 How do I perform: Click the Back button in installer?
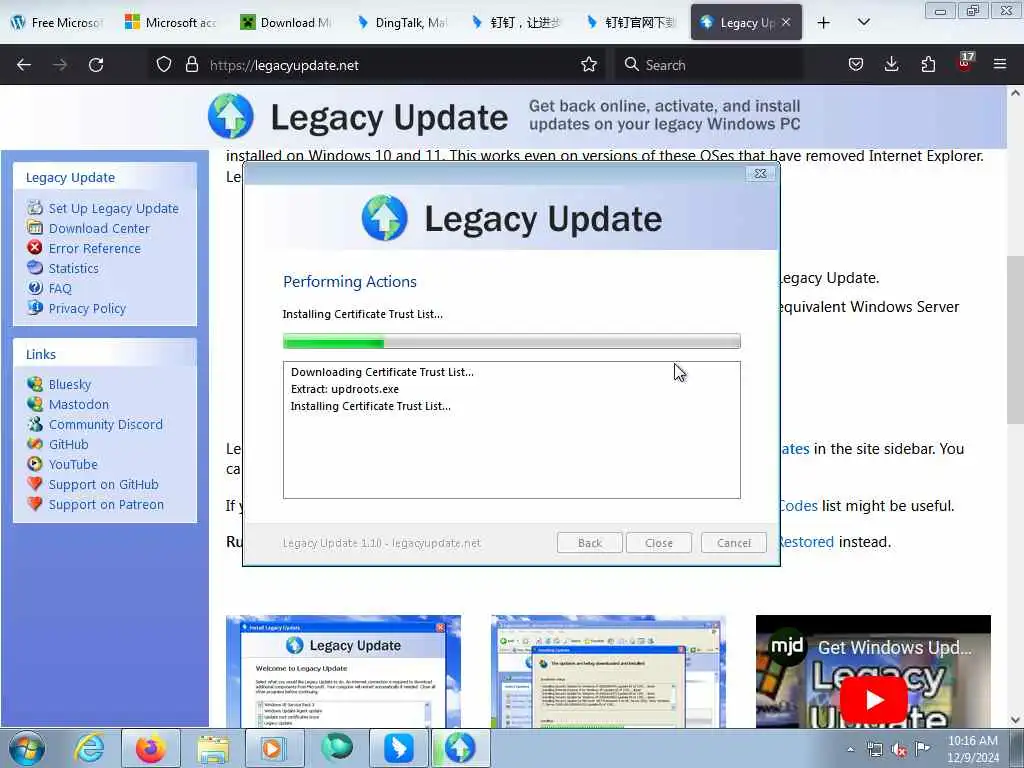590,543
